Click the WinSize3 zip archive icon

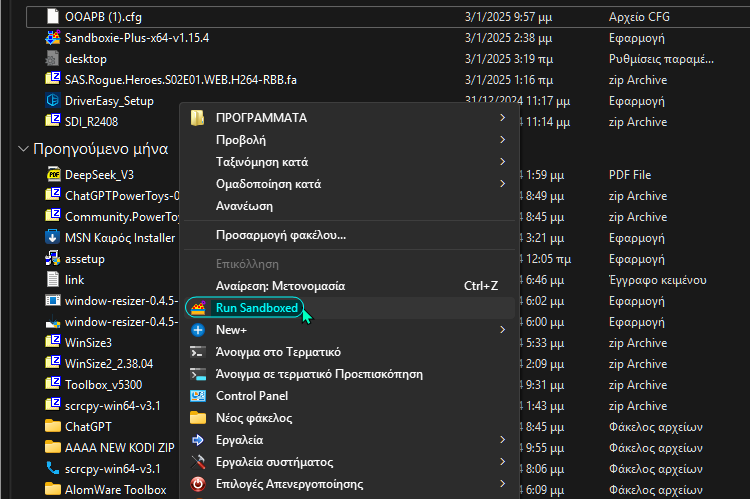[x=53, y=342]
